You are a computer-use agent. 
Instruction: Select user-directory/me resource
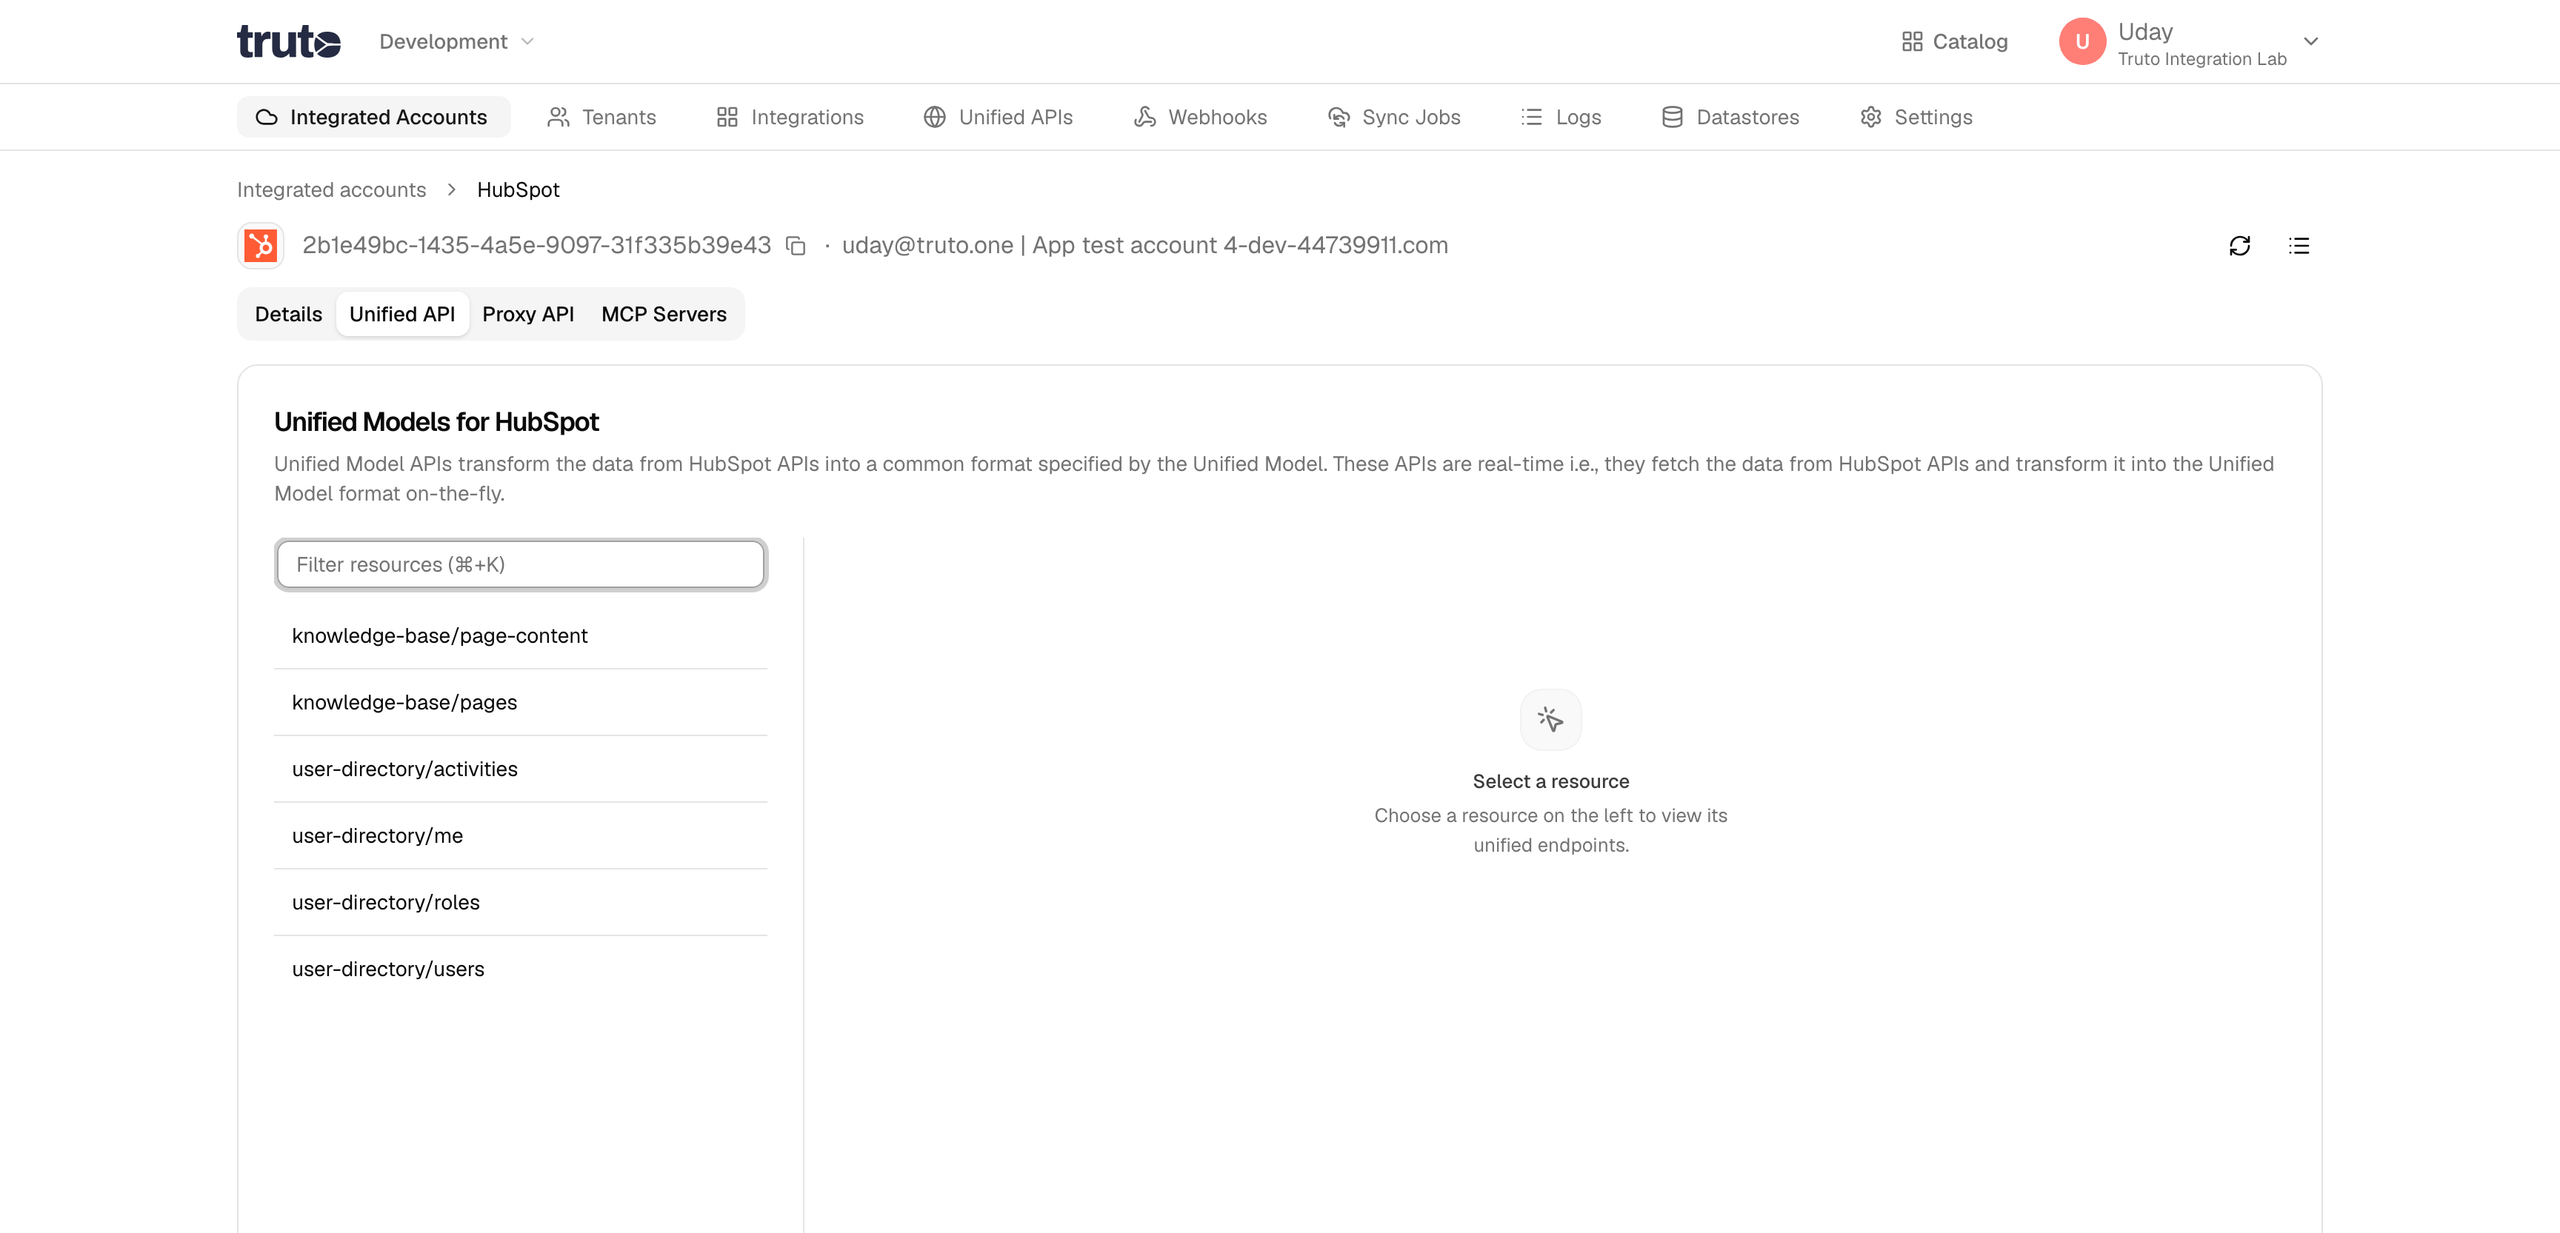click(x=521, y=836)
